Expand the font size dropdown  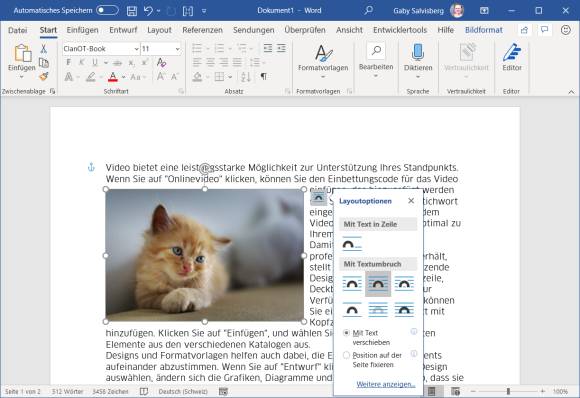(178, 49)
